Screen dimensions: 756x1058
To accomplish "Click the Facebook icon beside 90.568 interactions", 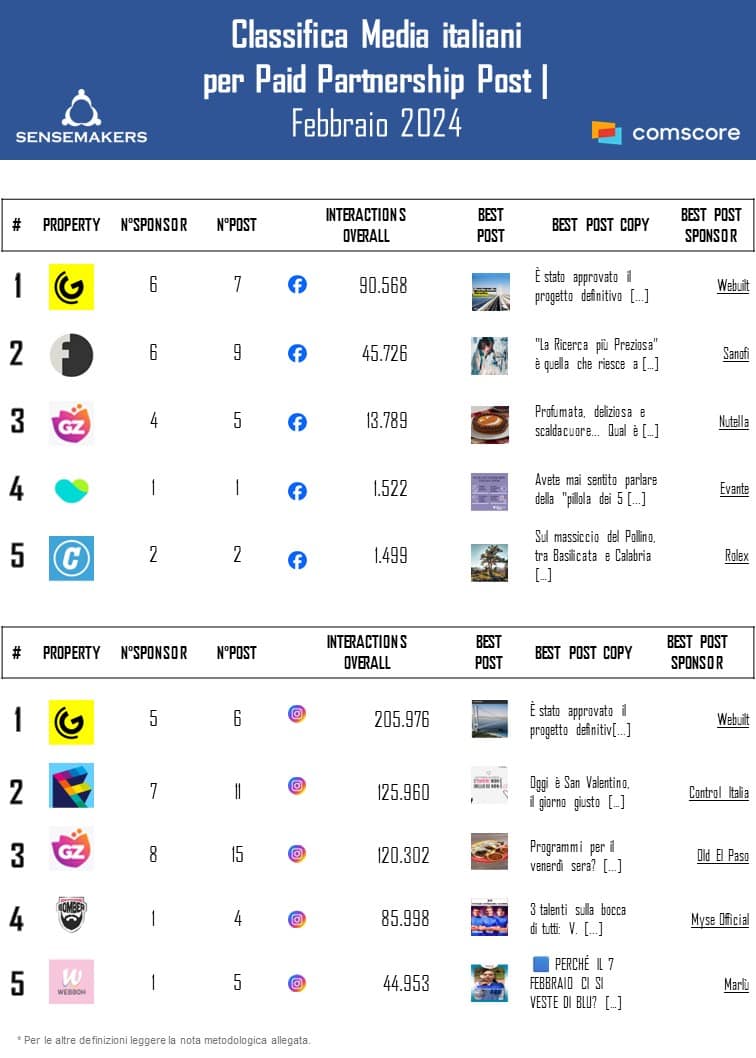I will 297,285.
